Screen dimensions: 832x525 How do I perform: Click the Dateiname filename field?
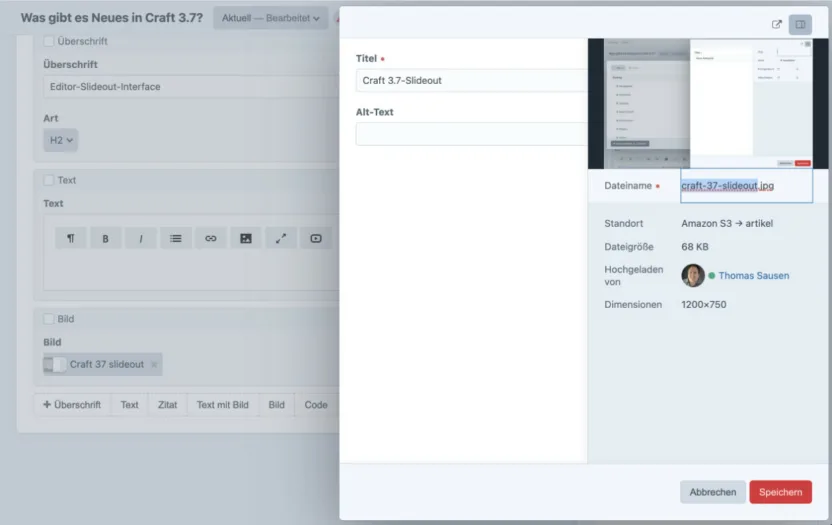coord(746,186)
